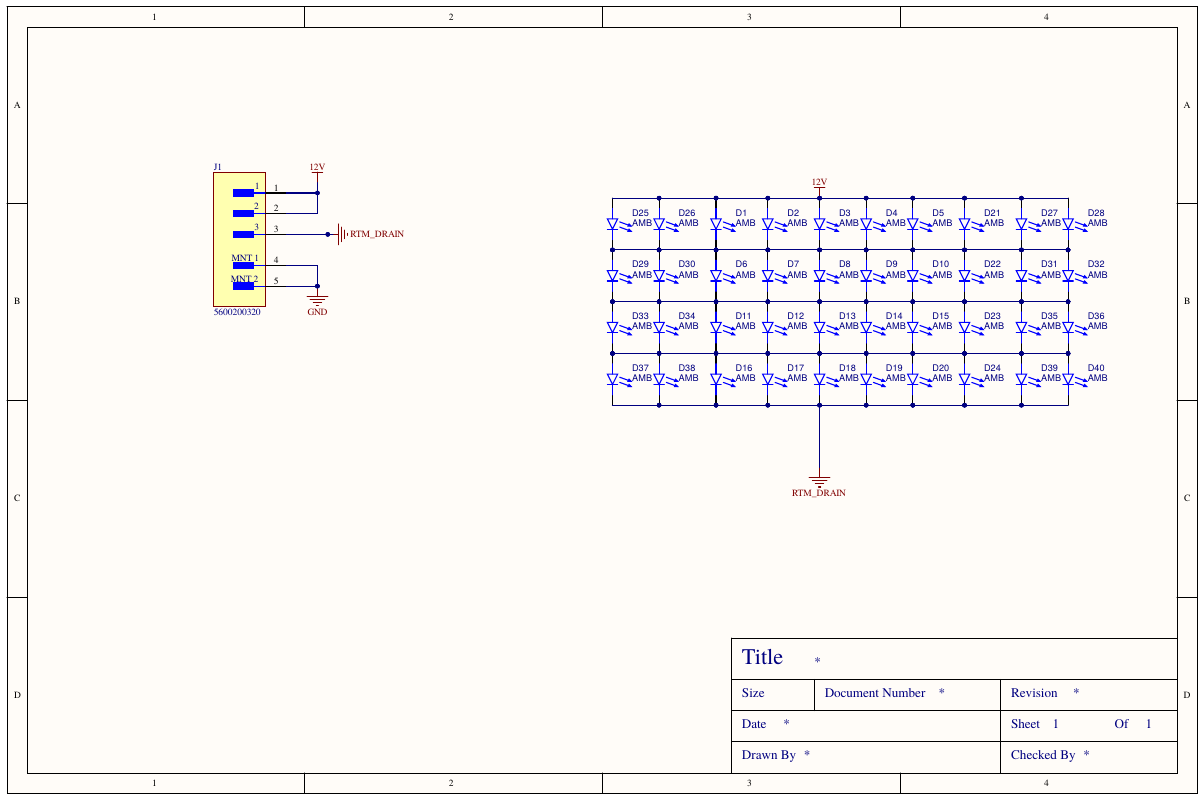Click the D25 designator label
Image resolution: width=1203 pixels, height=799 pixels.
click(640, 213)
